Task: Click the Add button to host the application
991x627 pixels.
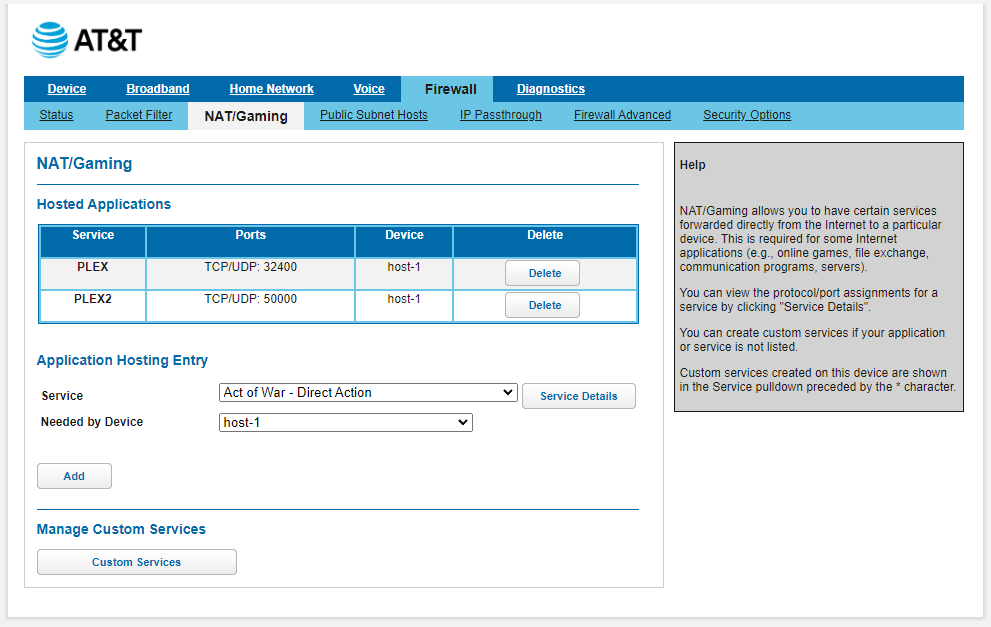Action: 74,475
